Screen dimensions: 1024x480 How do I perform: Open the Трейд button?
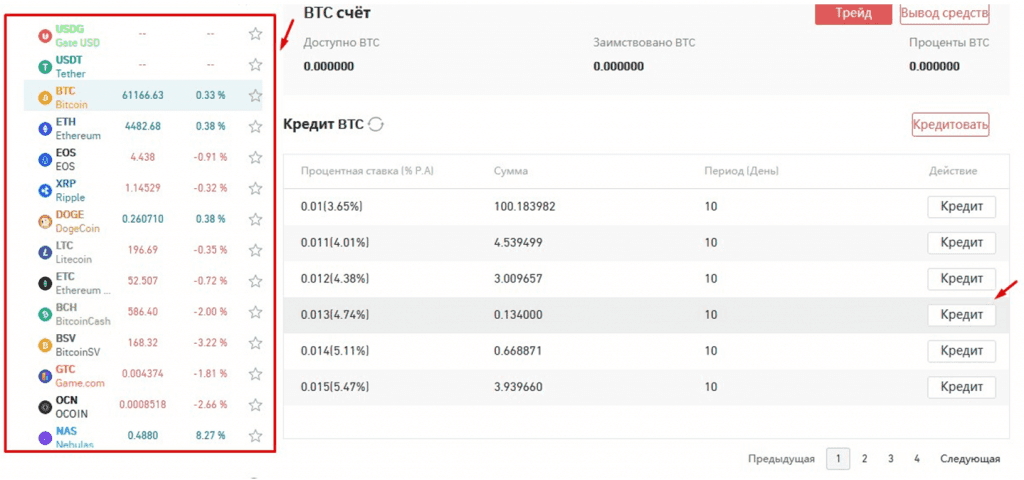[853, 14]
